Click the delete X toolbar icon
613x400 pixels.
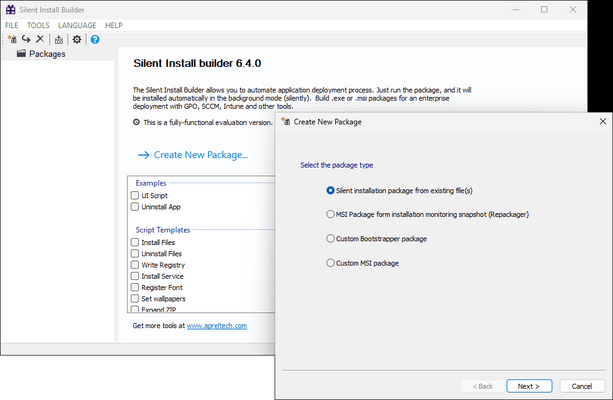point(40,39)
